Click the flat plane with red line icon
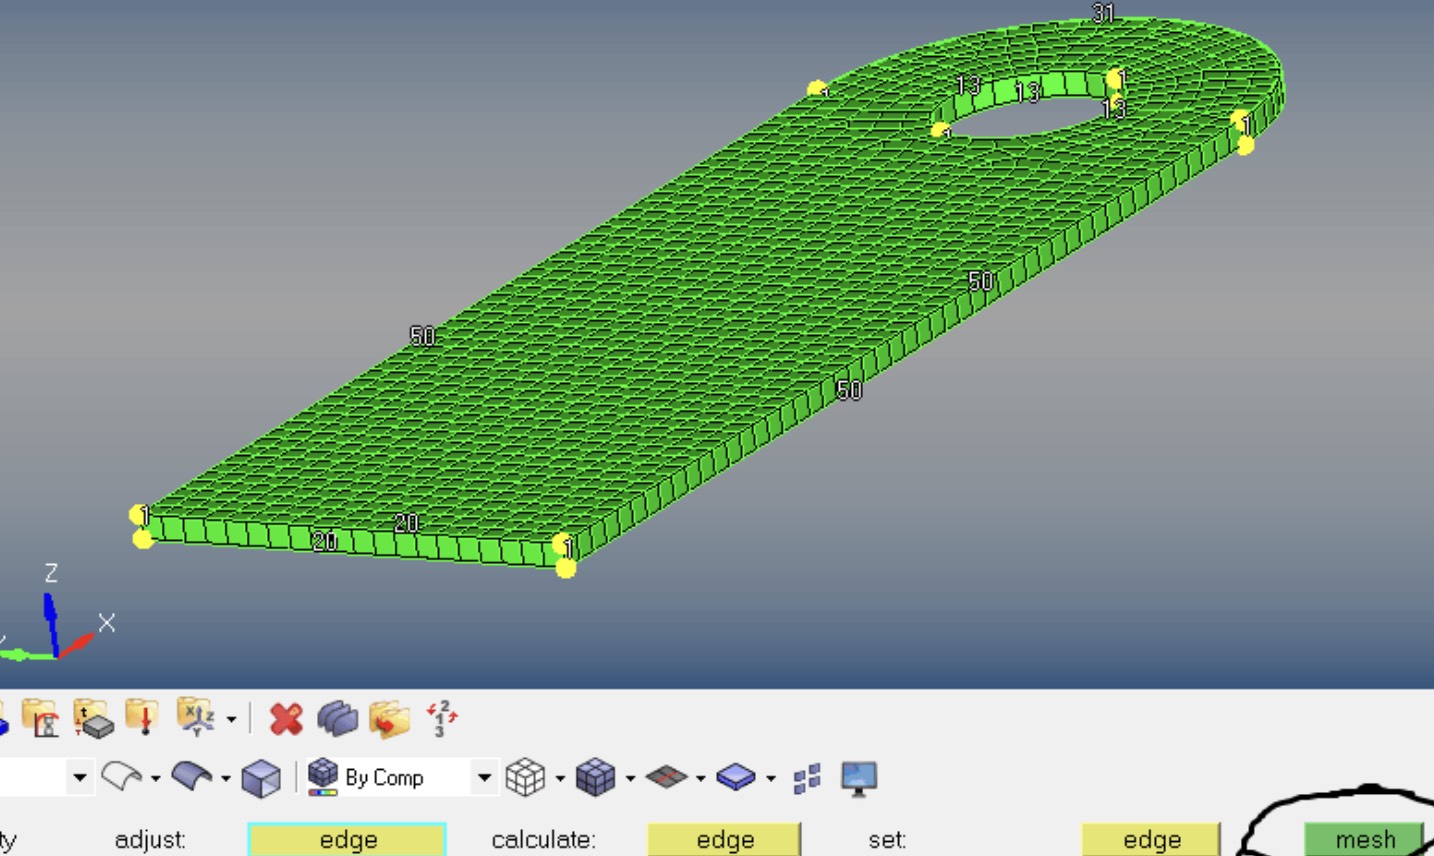Screen dimensions: 1434x856 click(667, 777)
